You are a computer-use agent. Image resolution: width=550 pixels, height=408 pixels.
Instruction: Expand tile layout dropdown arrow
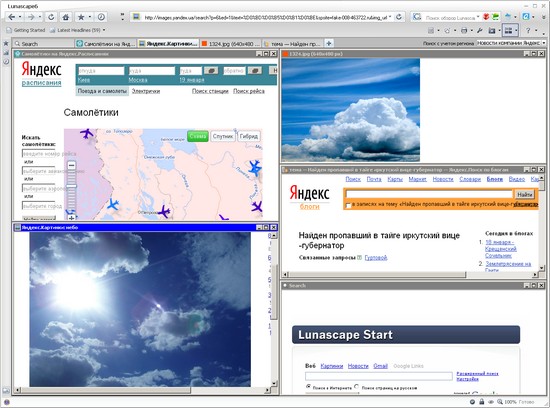[516, 31]
